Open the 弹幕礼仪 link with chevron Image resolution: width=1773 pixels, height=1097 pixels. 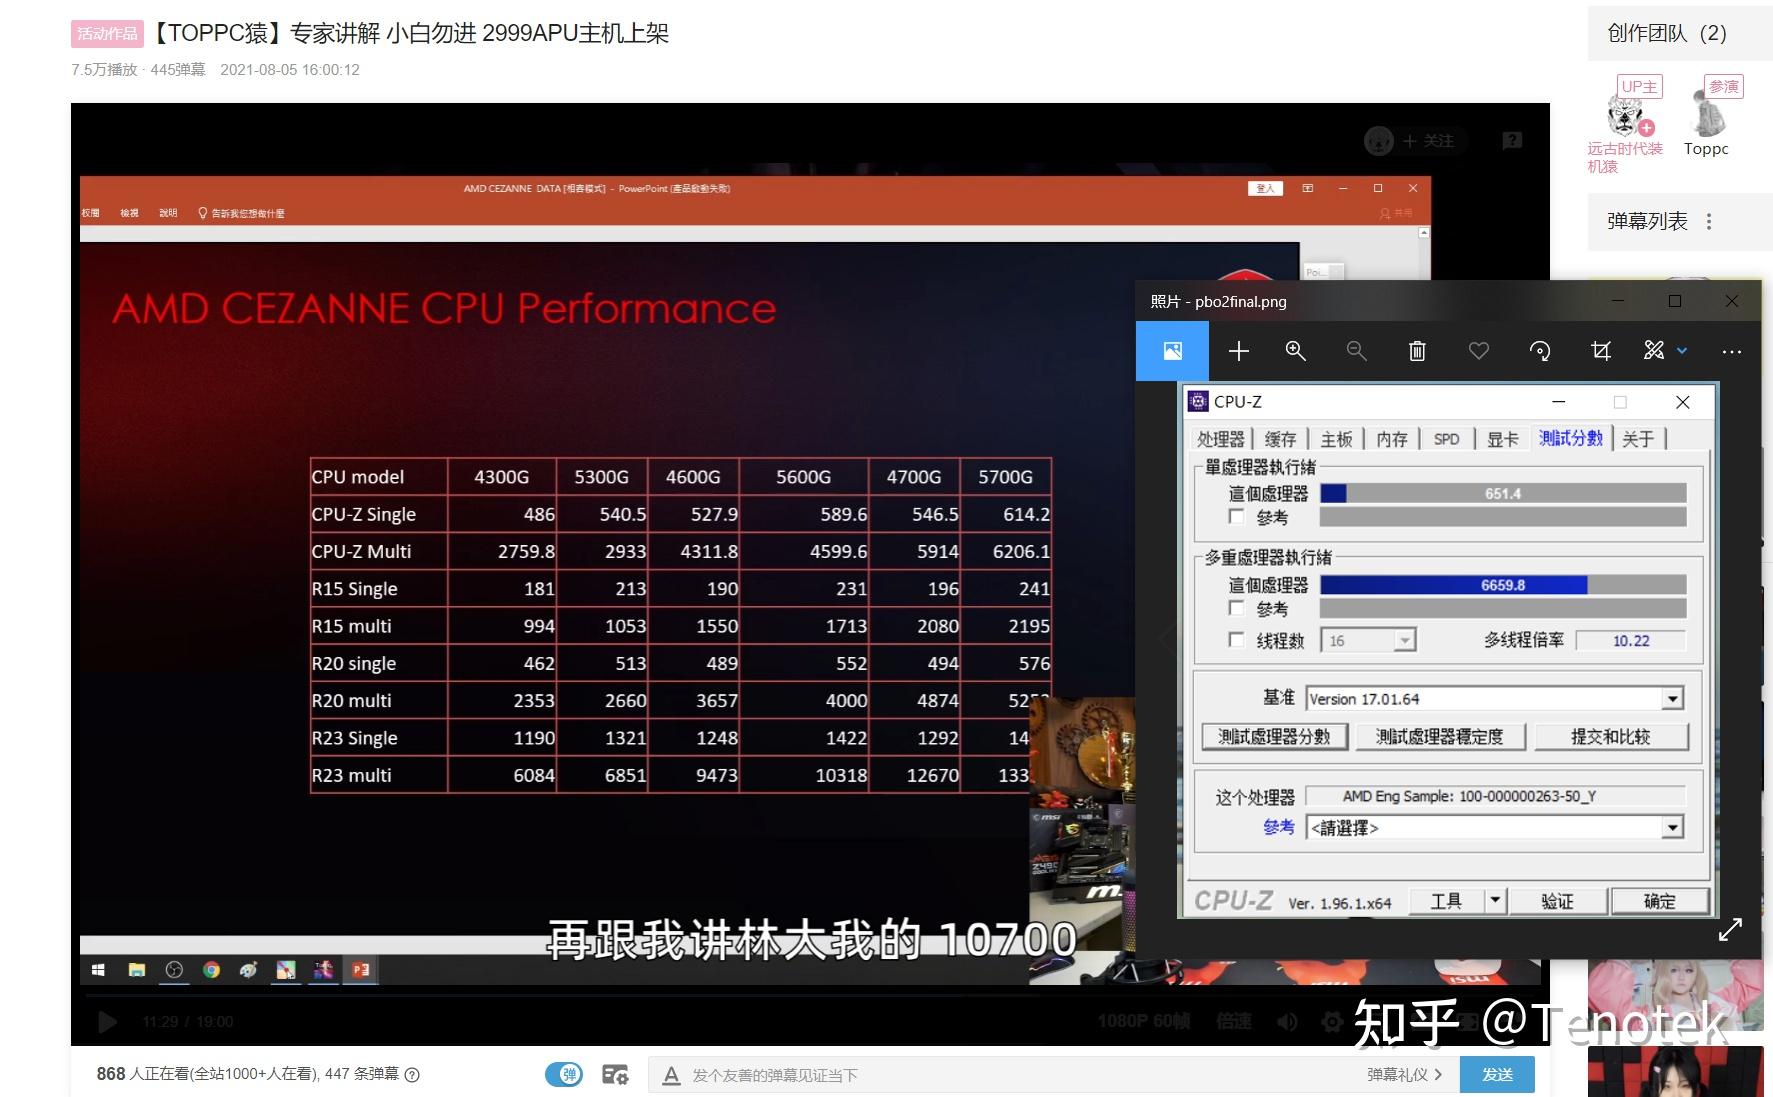pyautogui.click(x=1404, y=1074)
